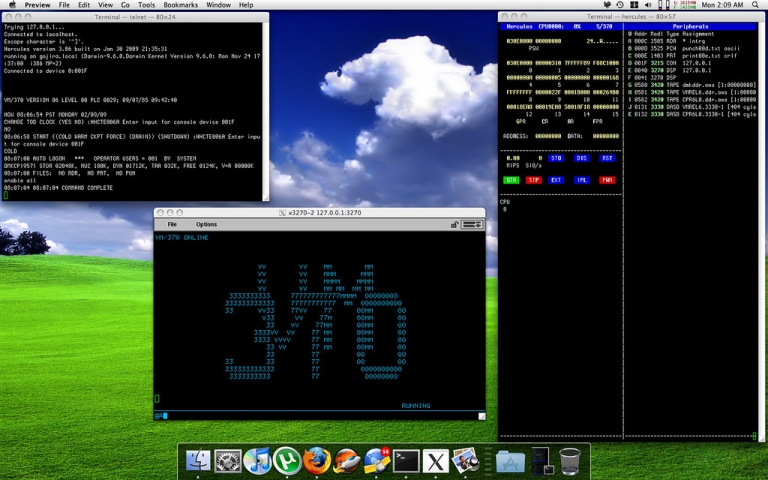The image size is (768, 480).
Task: Click the Spotlight magnifier in the menu bar
Action: (756, 5)
